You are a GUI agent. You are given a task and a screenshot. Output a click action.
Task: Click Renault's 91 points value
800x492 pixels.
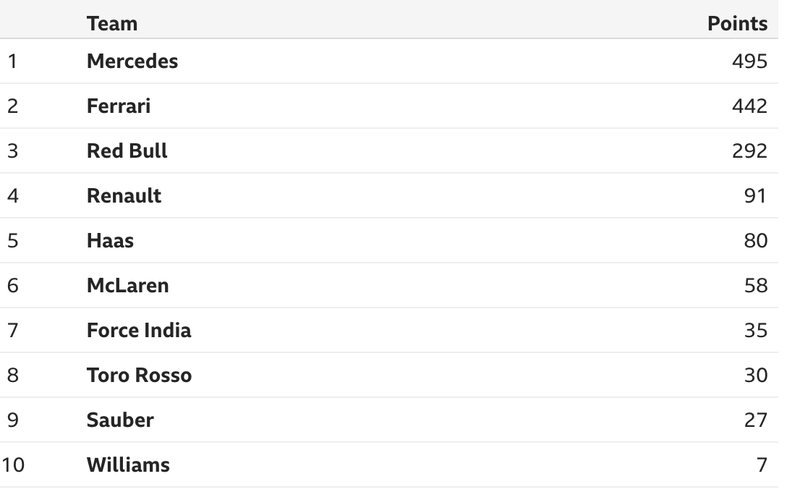click(756, 196)
